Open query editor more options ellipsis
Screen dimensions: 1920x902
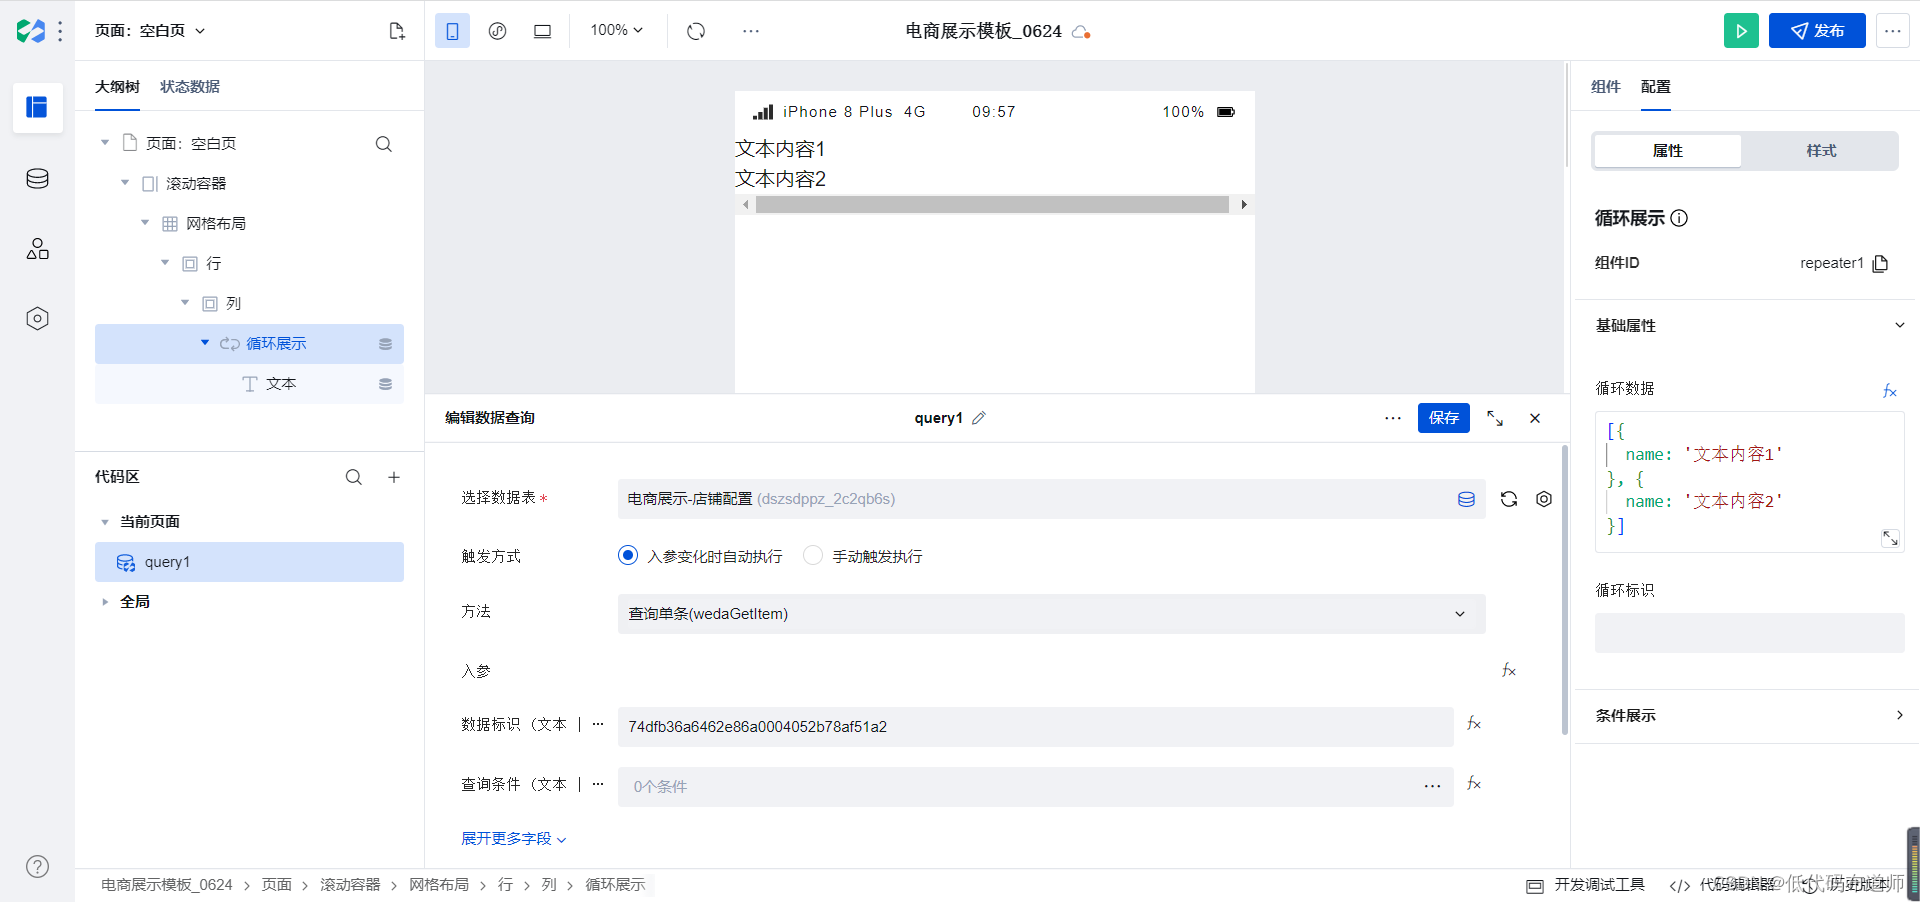pos(1393,418)
